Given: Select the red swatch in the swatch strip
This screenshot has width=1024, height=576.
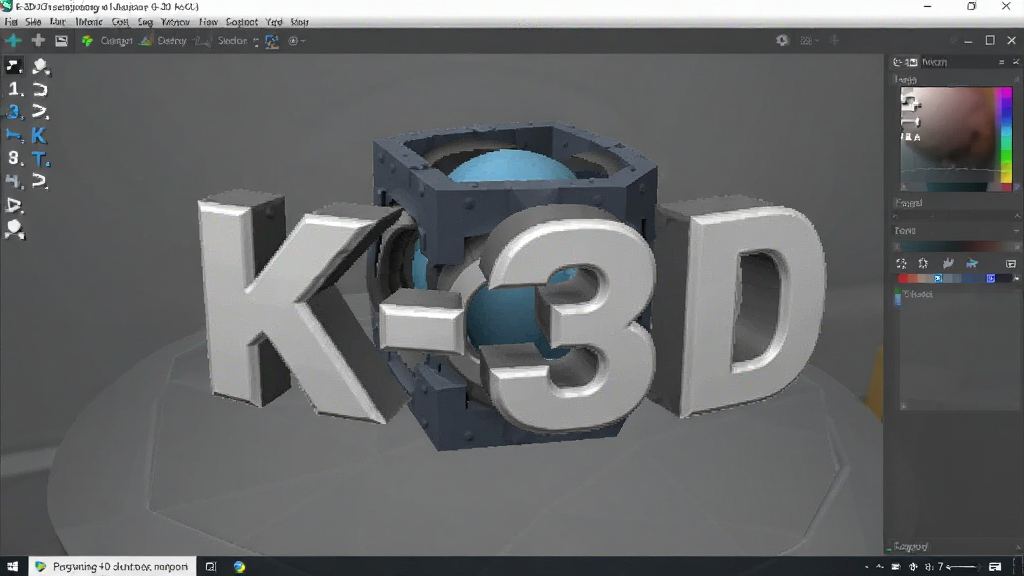Looking at the screenshot, I should pyautogui.click(x=903, y=278).
